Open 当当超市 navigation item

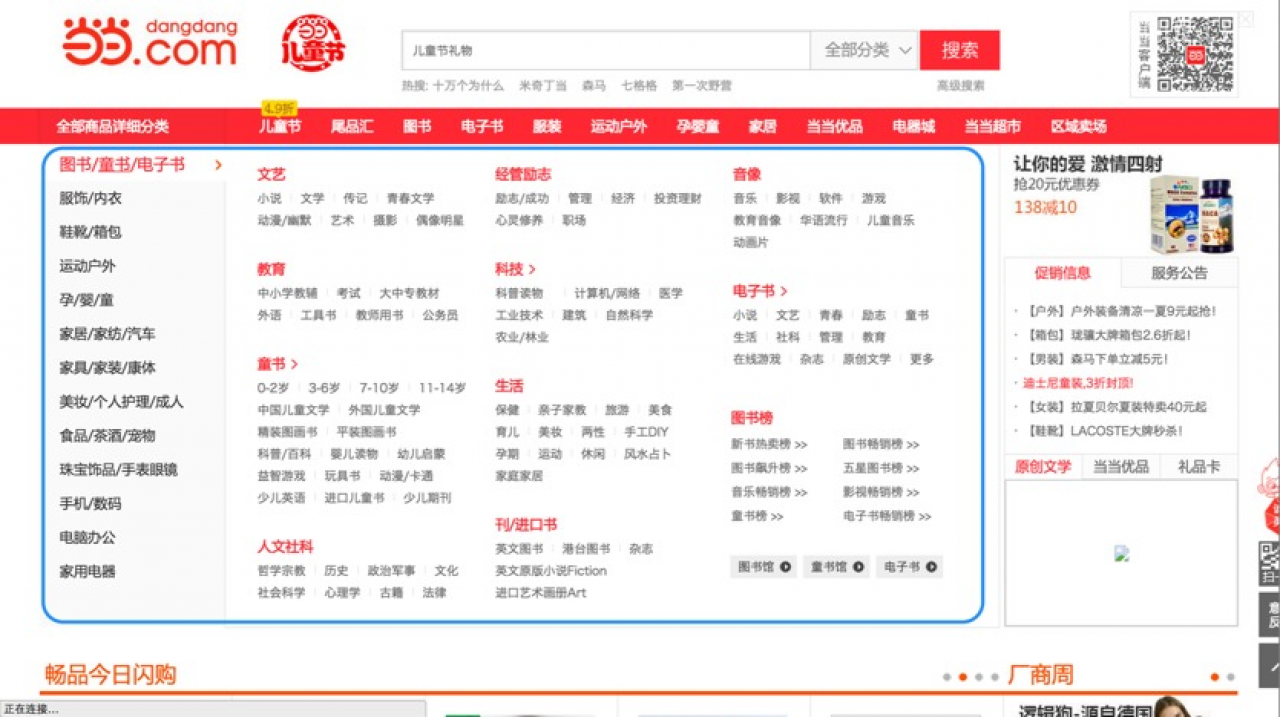click(992, 126)
